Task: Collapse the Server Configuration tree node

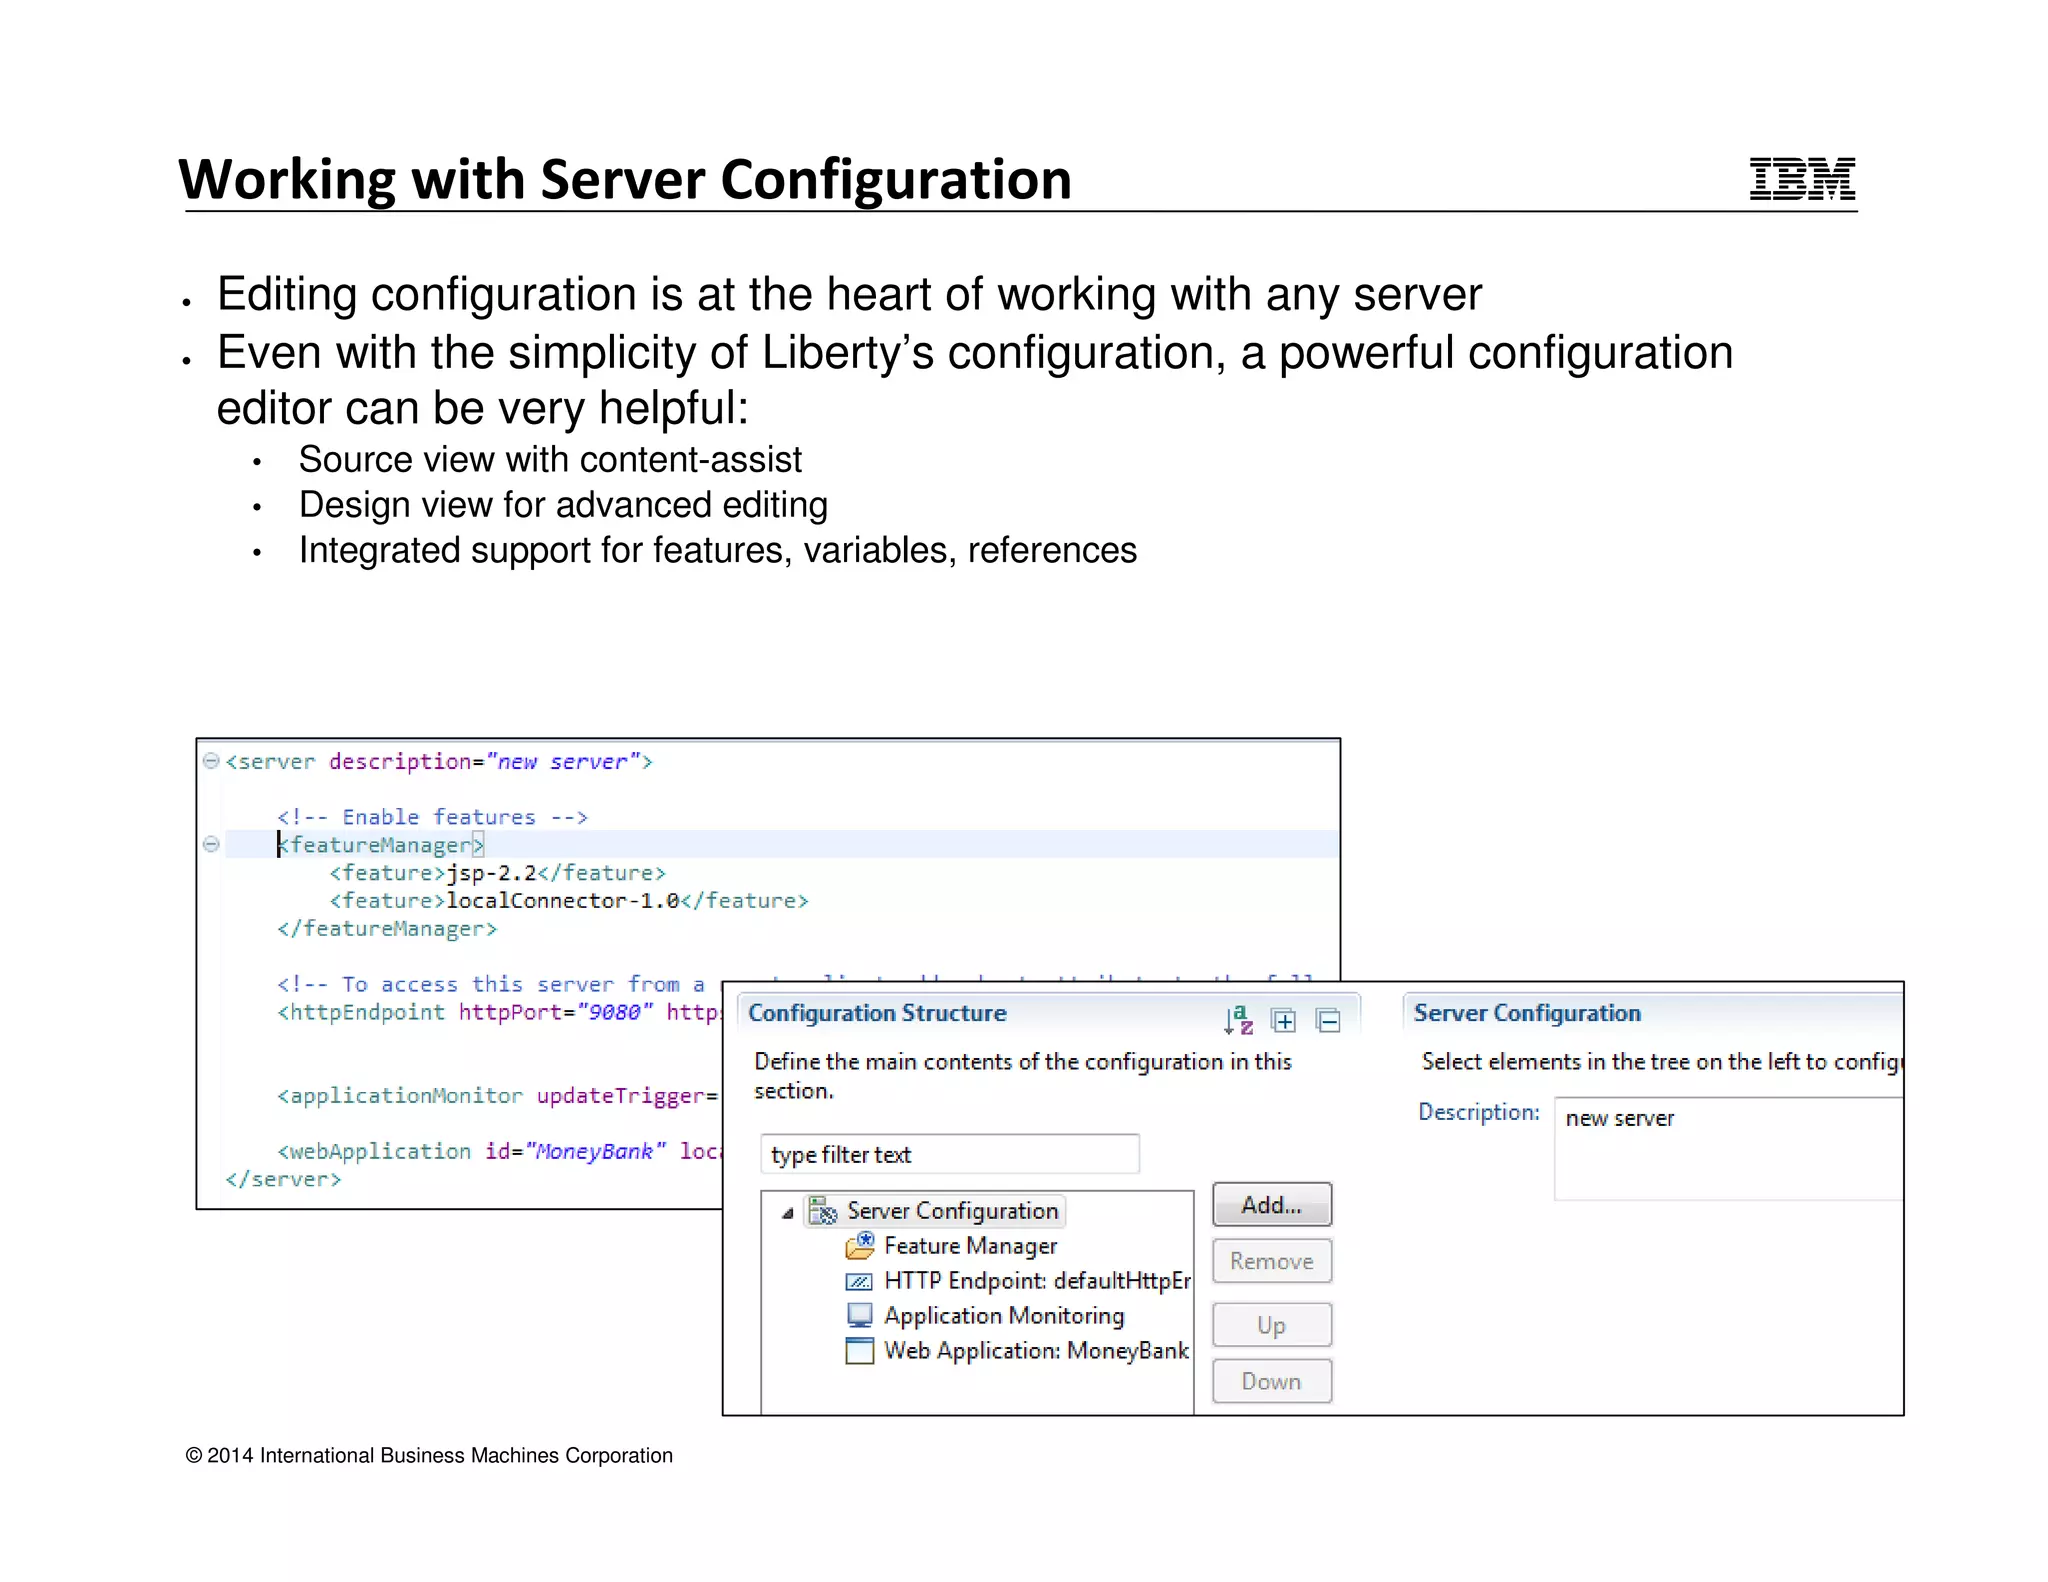Action: [788, 1213]
